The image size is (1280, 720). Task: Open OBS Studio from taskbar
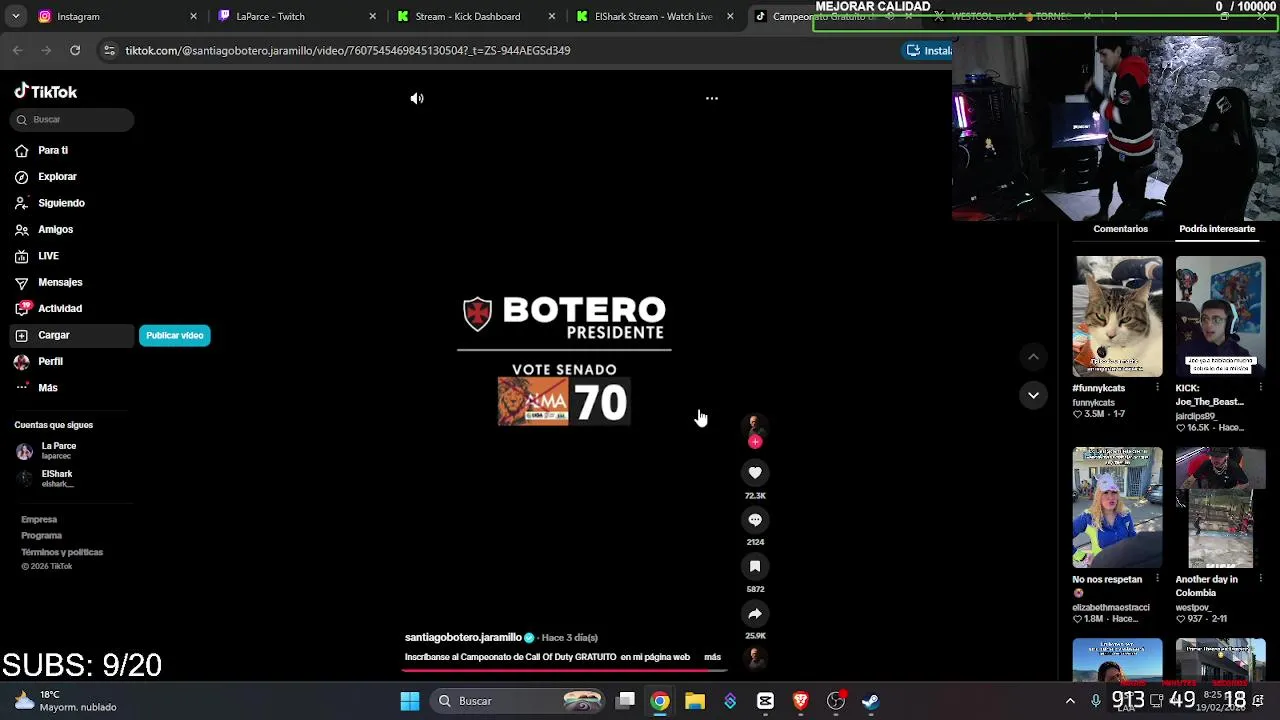click(836, 701)
